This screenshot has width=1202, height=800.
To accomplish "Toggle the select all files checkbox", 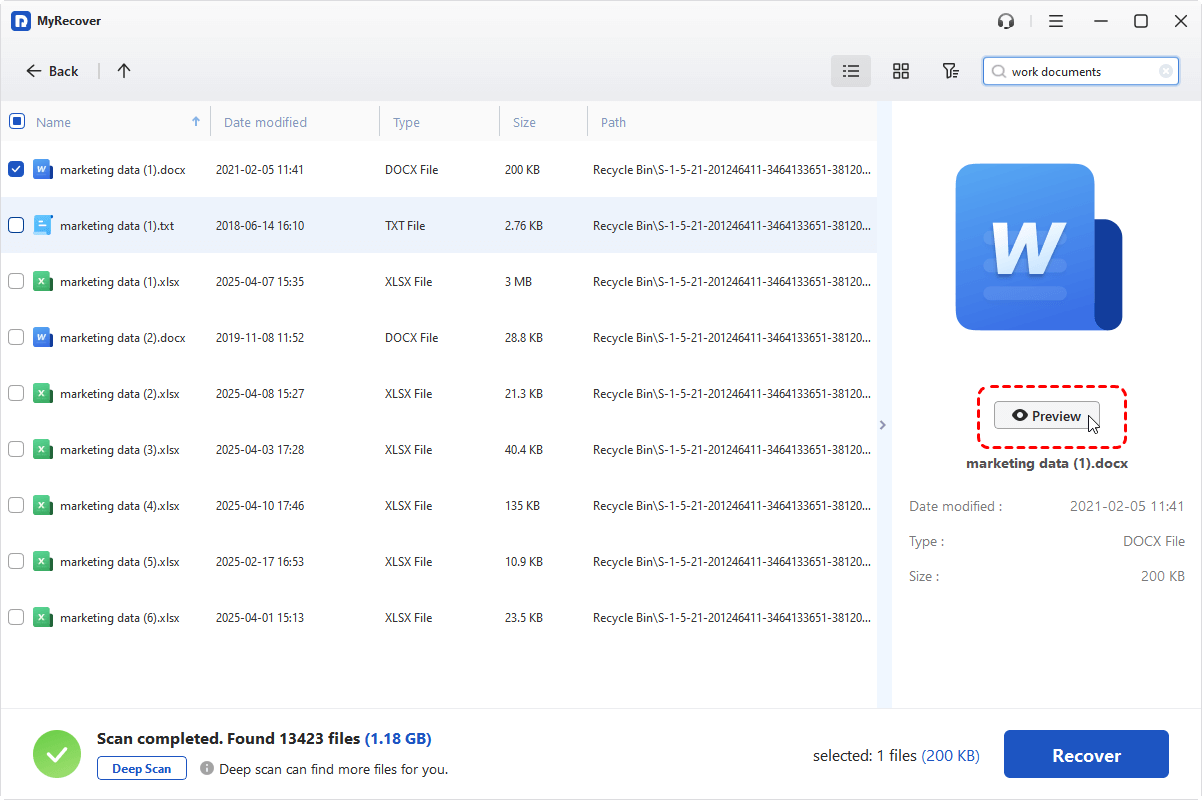I will (x=16, y=121).
